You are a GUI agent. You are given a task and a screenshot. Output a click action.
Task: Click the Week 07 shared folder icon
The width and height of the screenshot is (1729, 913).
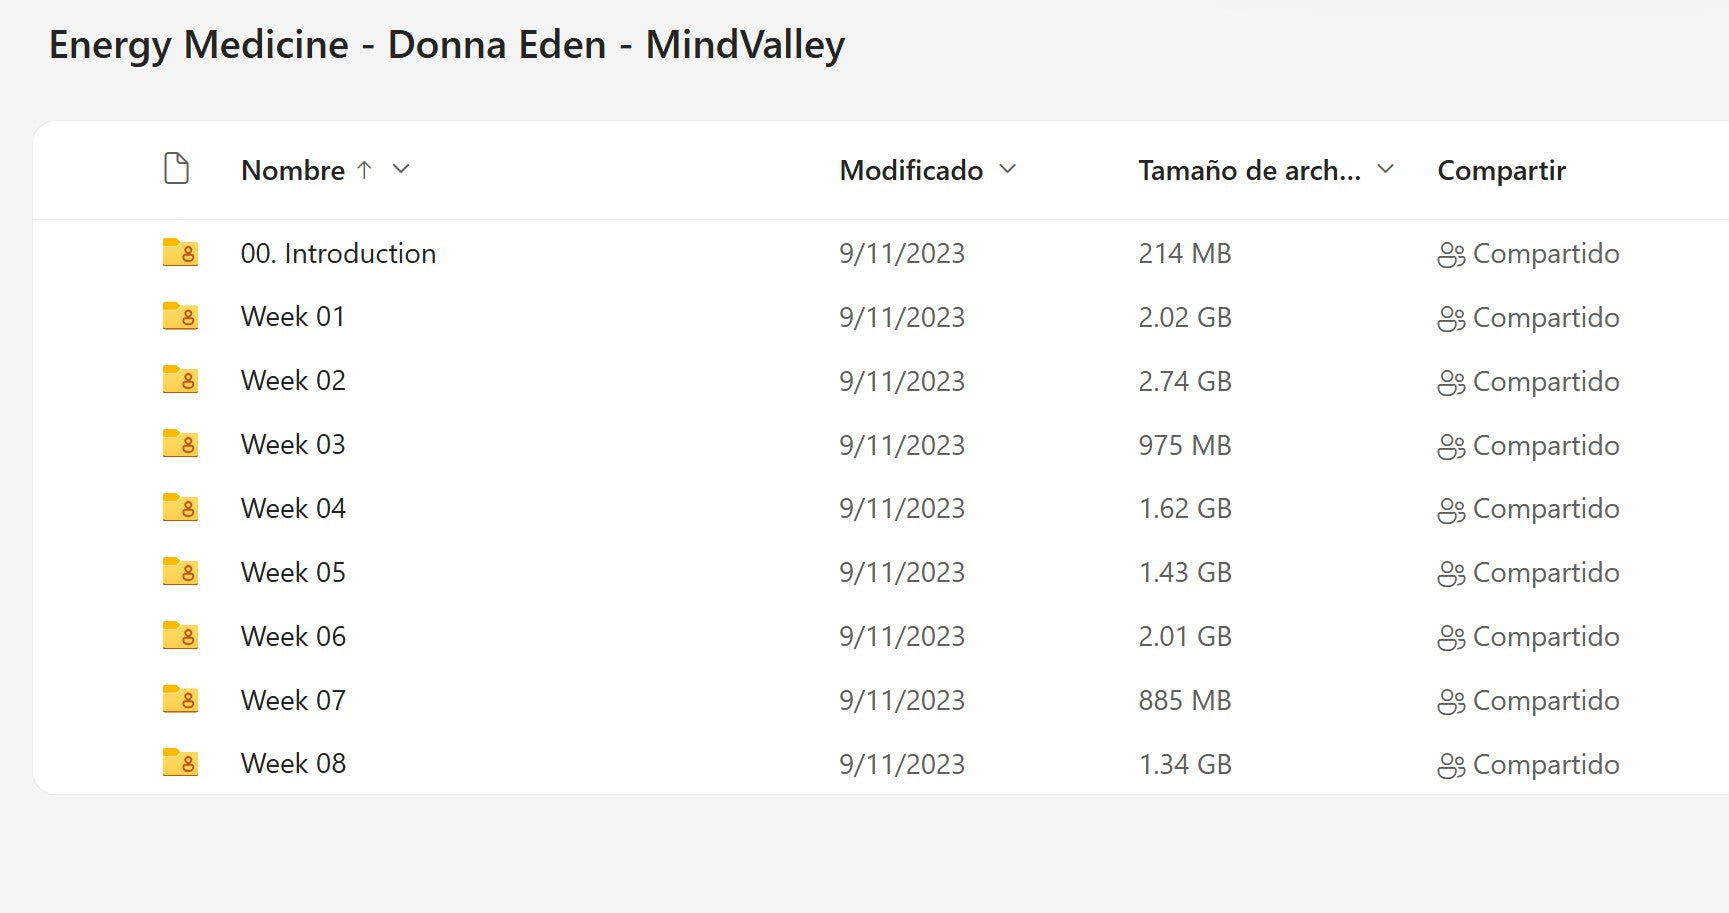tap(180, 699)
